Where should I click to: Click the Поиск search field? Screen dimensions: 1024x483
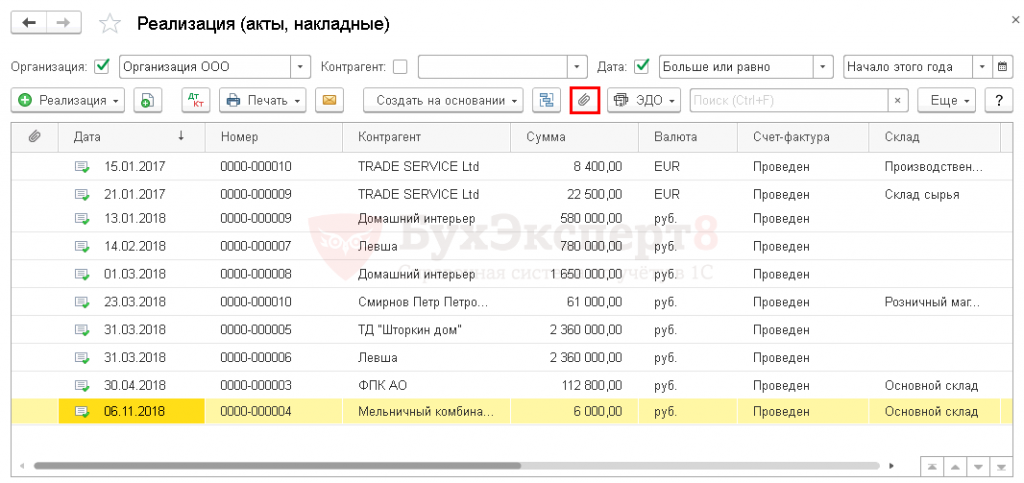pos(788,100)
